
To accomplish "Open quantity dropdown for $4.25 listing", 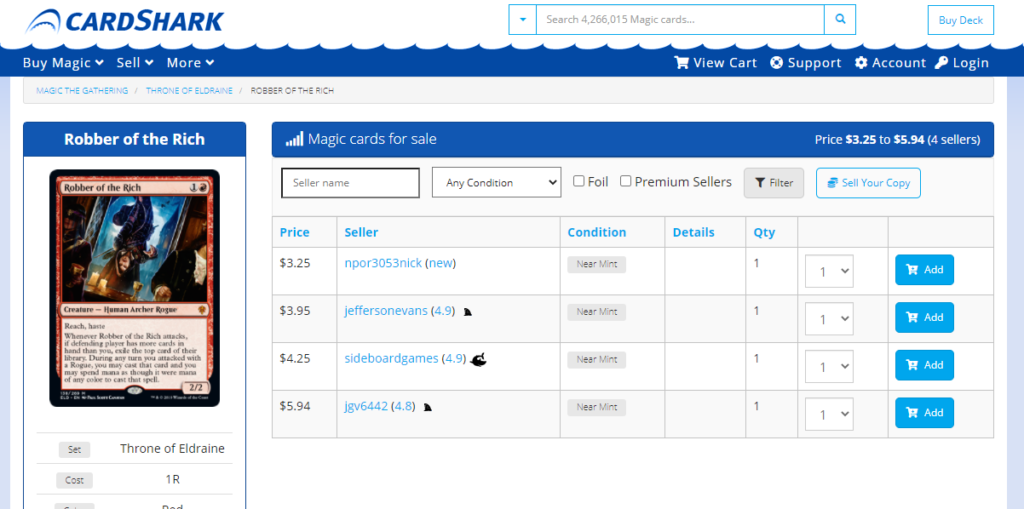I will [829, 367].
